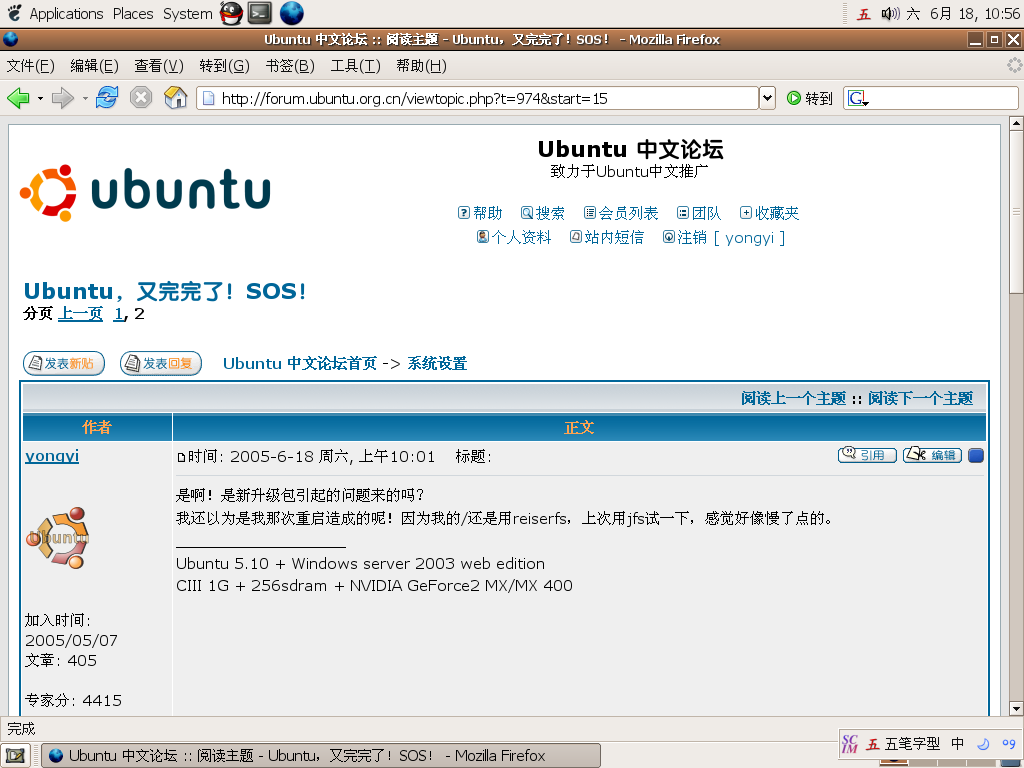Open the GNOME Applications menu

tap(56, 14)
